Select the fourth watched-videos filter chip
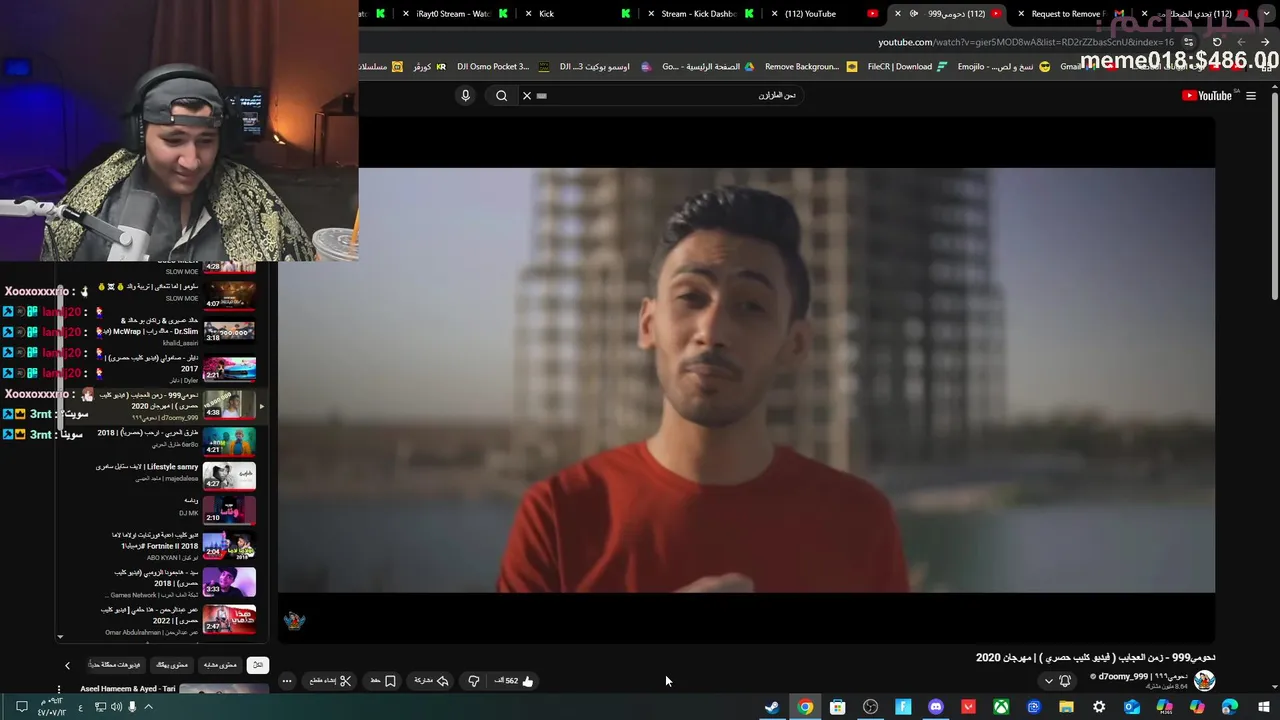1280x720 pixels. (x=115, y=665)
